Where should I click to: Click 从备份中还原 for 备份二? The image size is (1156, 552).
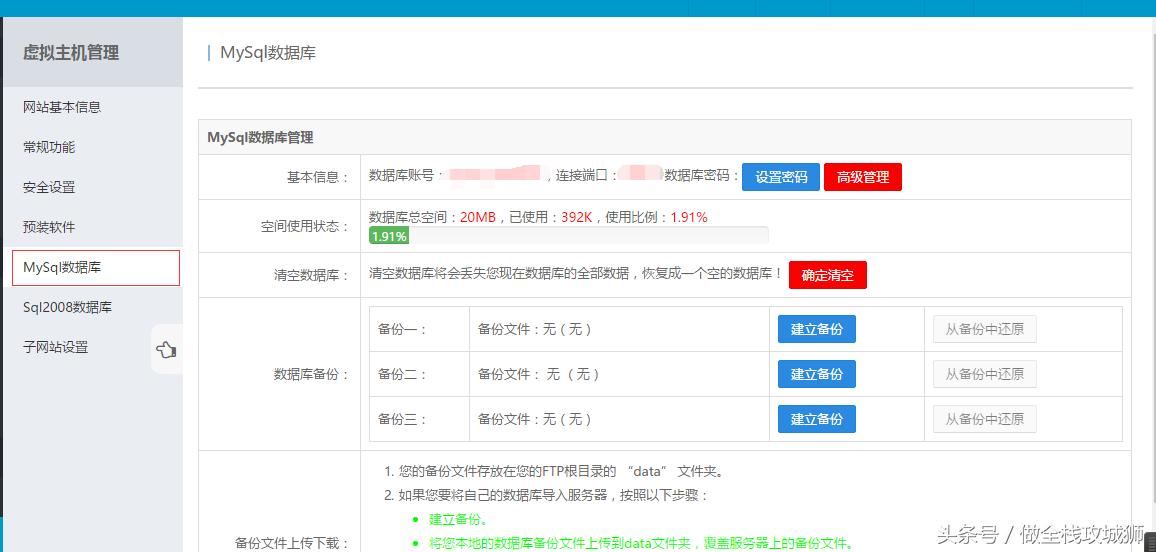pos(985,374)
